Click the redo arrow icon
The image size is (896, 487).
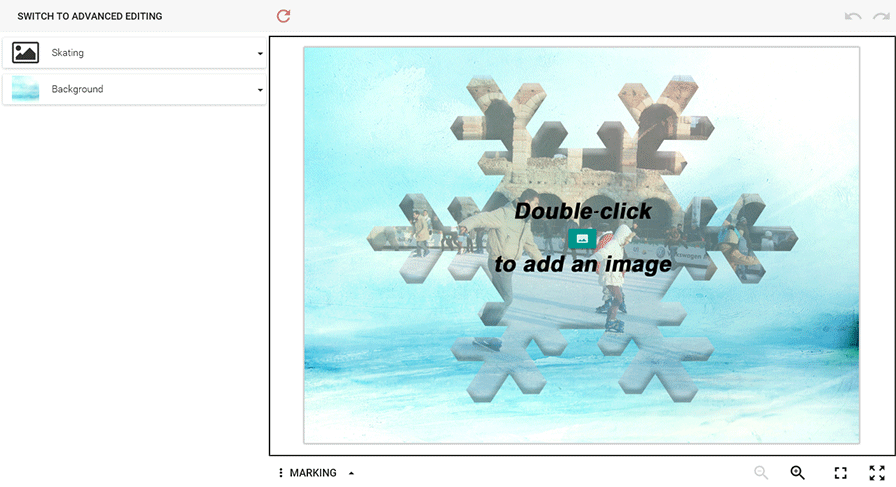[879, 16]
